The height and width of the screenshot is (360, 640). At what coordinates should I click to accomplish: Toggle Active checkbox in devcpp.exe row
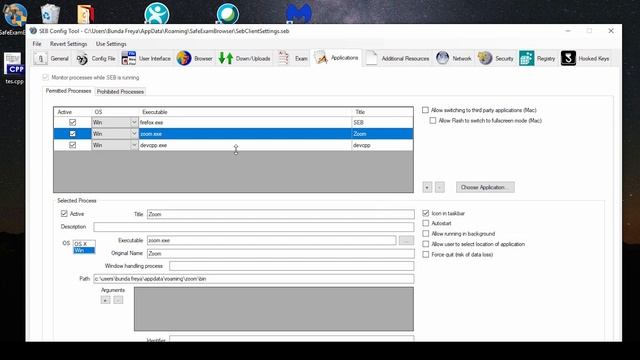(x=73, y=145)
